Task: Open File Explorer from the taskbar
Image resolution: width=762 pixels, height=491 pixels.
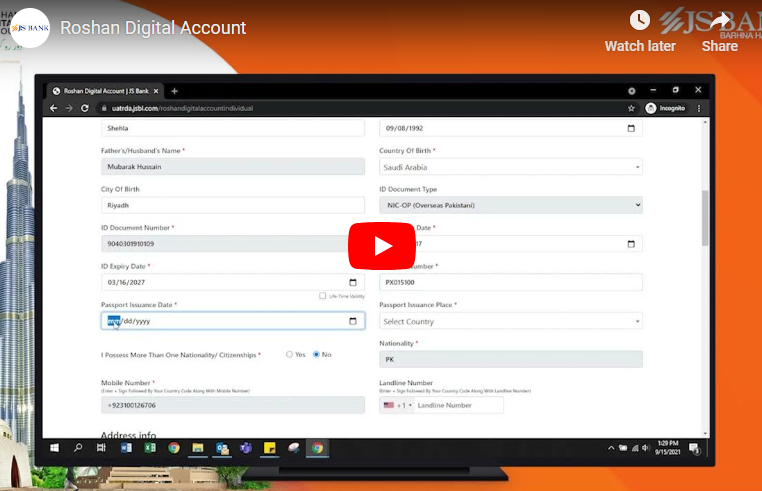Action: point(197,448)
